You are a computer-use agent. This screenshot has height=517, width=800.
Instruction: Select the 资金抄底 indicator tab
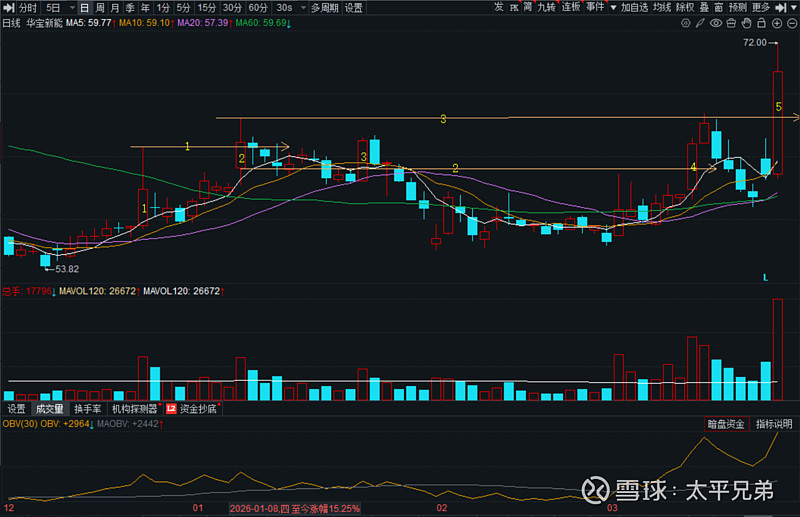198,409
